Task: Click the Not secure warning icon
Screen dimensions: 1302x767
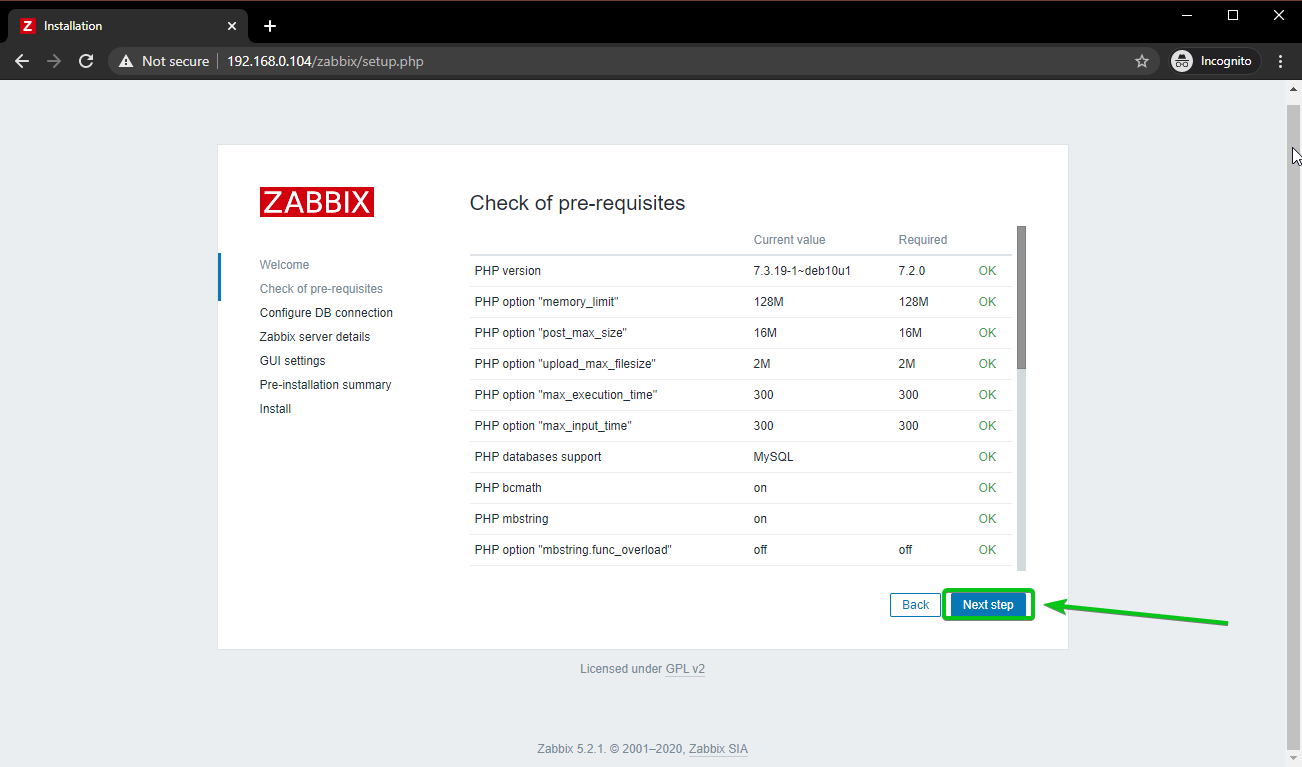Action: click(126, 61)
